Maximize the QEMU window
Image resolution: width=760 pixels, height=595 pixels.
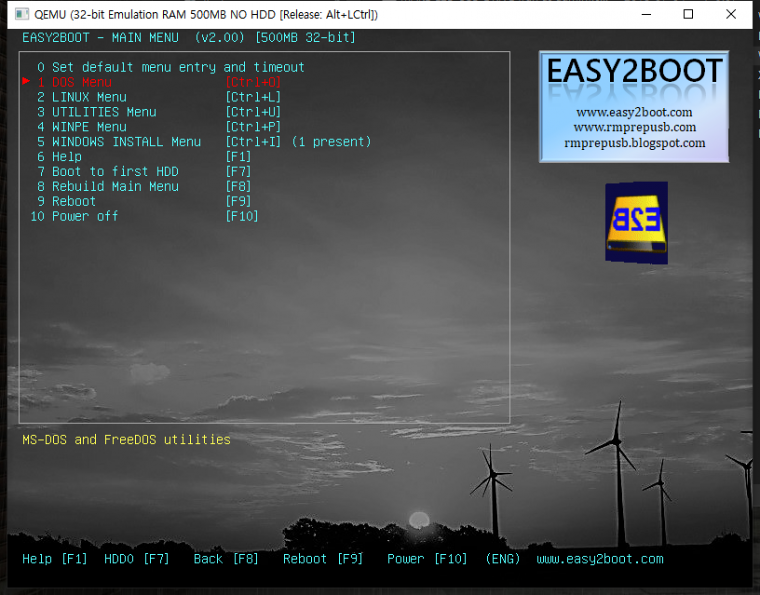click(688, 15)
